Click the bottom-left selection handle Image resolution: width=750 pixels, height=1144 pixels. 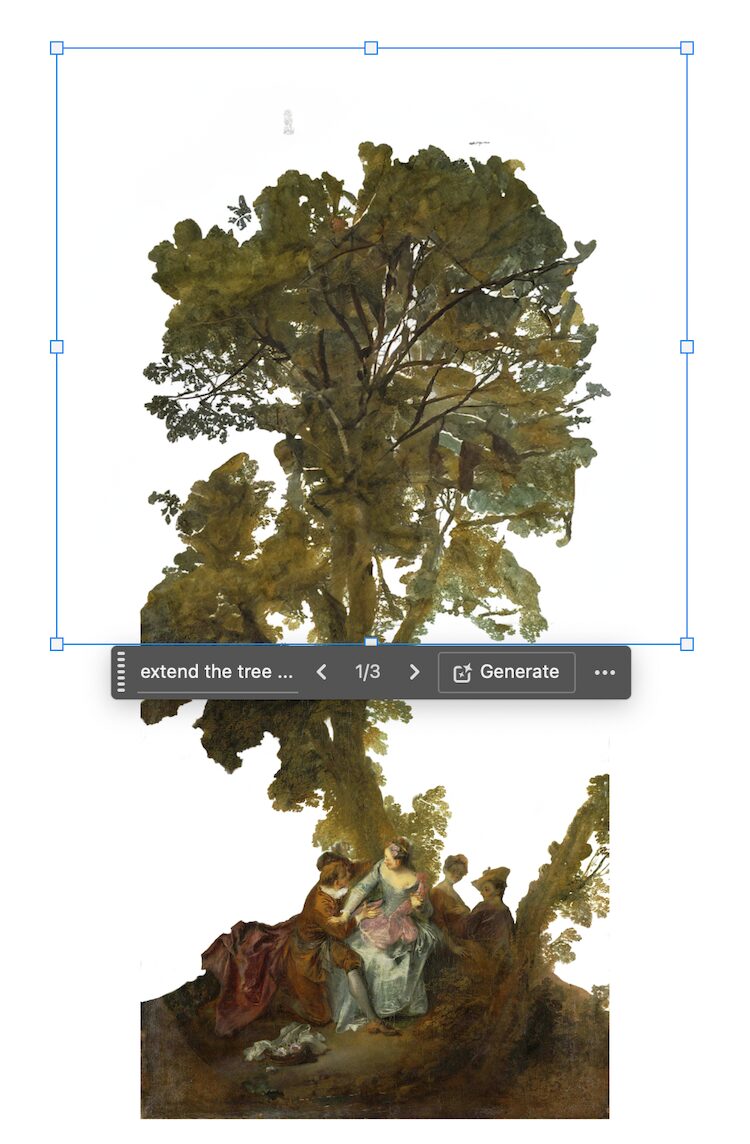tap(56, 644)
